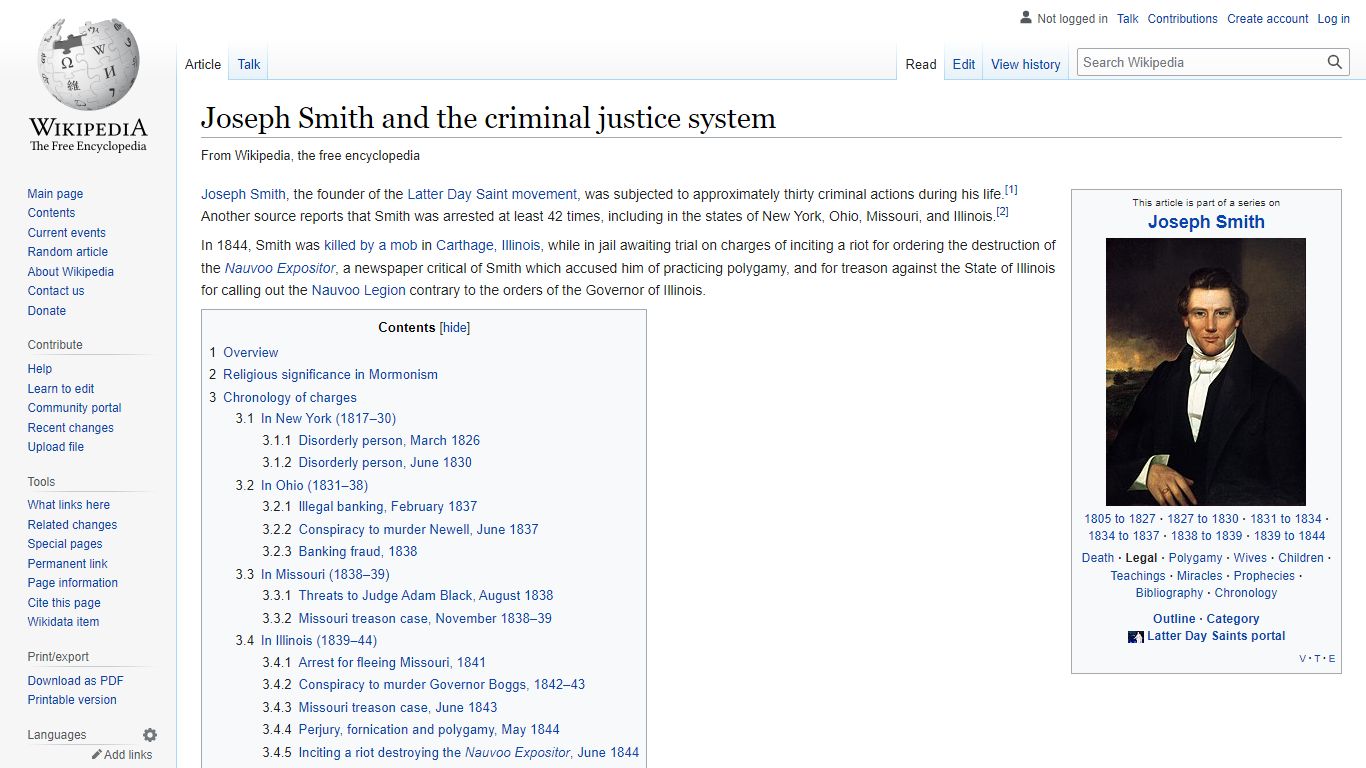
Task: Open Current events in sidebar
Action: point(66,233)
